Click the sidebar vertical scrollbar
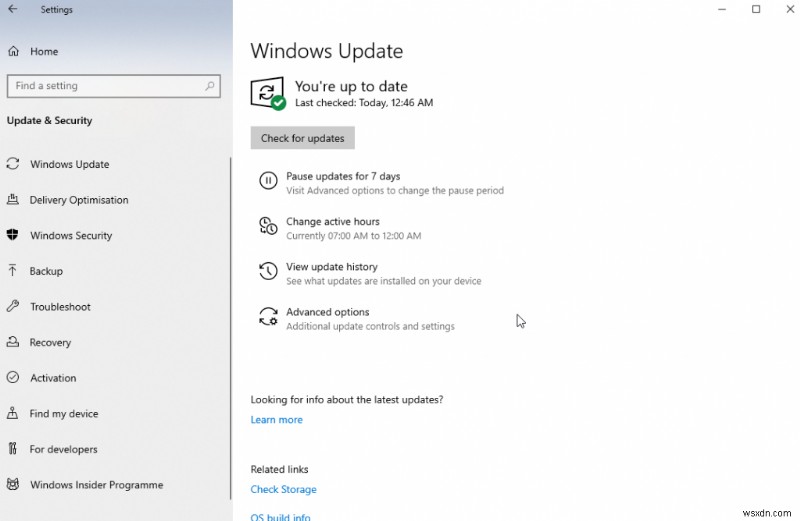Image resolution: width=800 pixels, height=521 pixels. click(231, 327)
